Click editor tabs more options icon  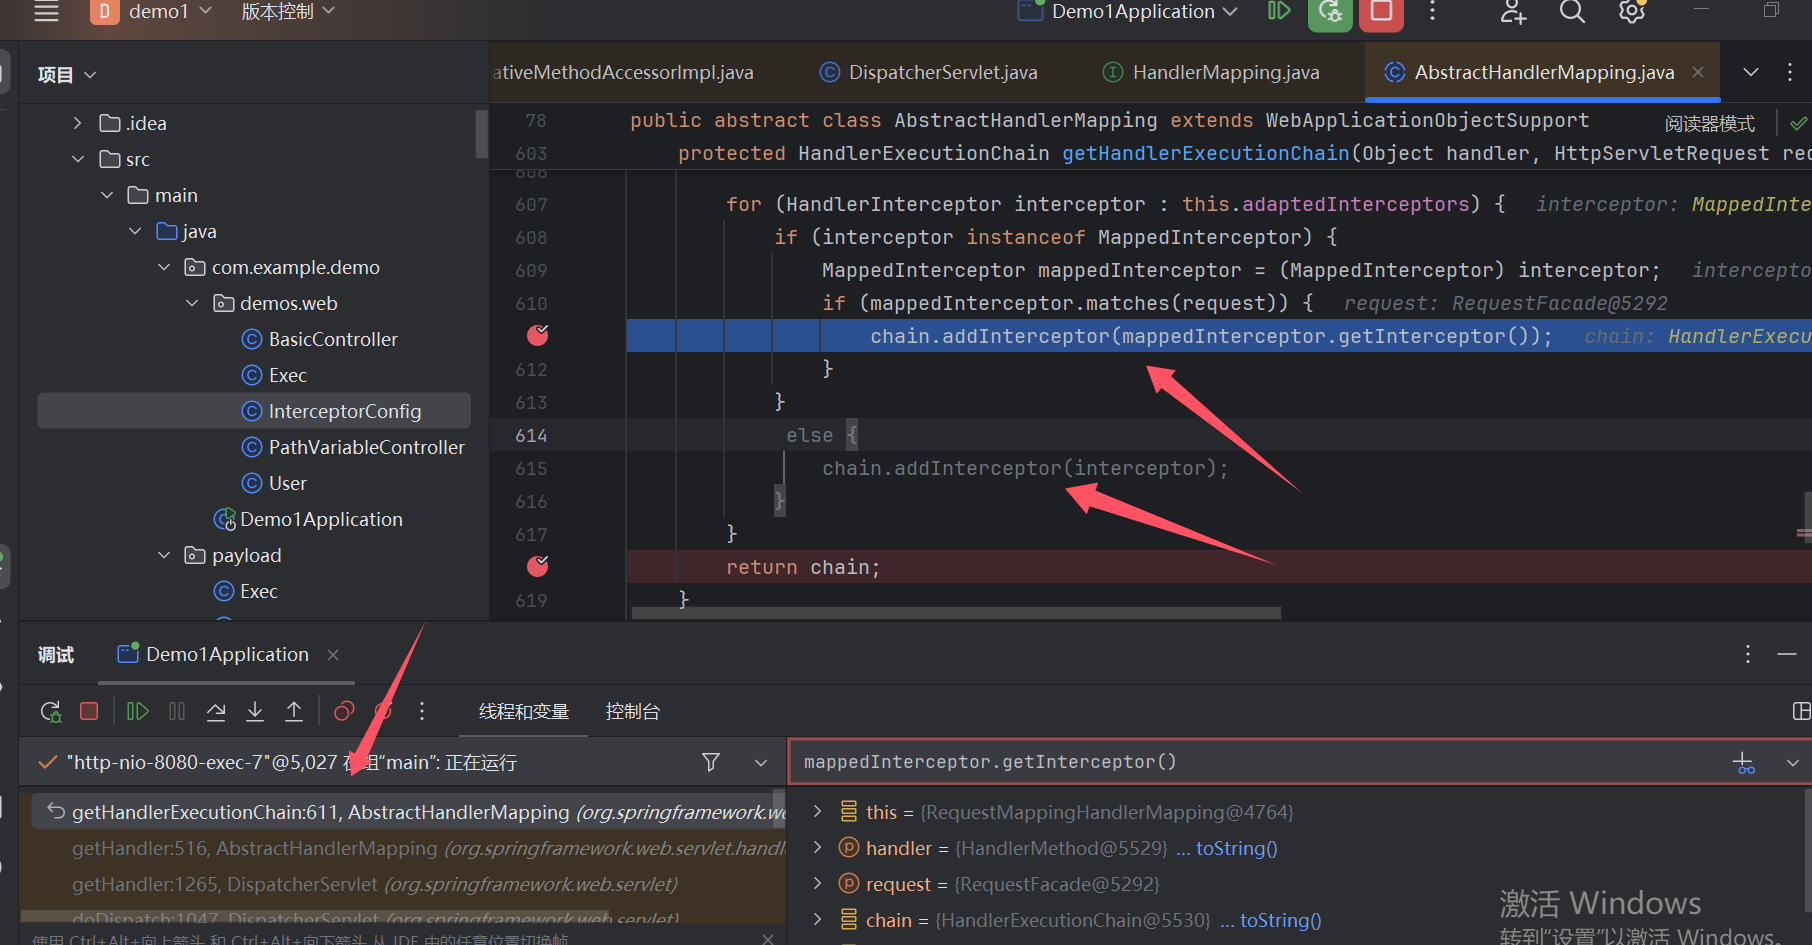1790,72
